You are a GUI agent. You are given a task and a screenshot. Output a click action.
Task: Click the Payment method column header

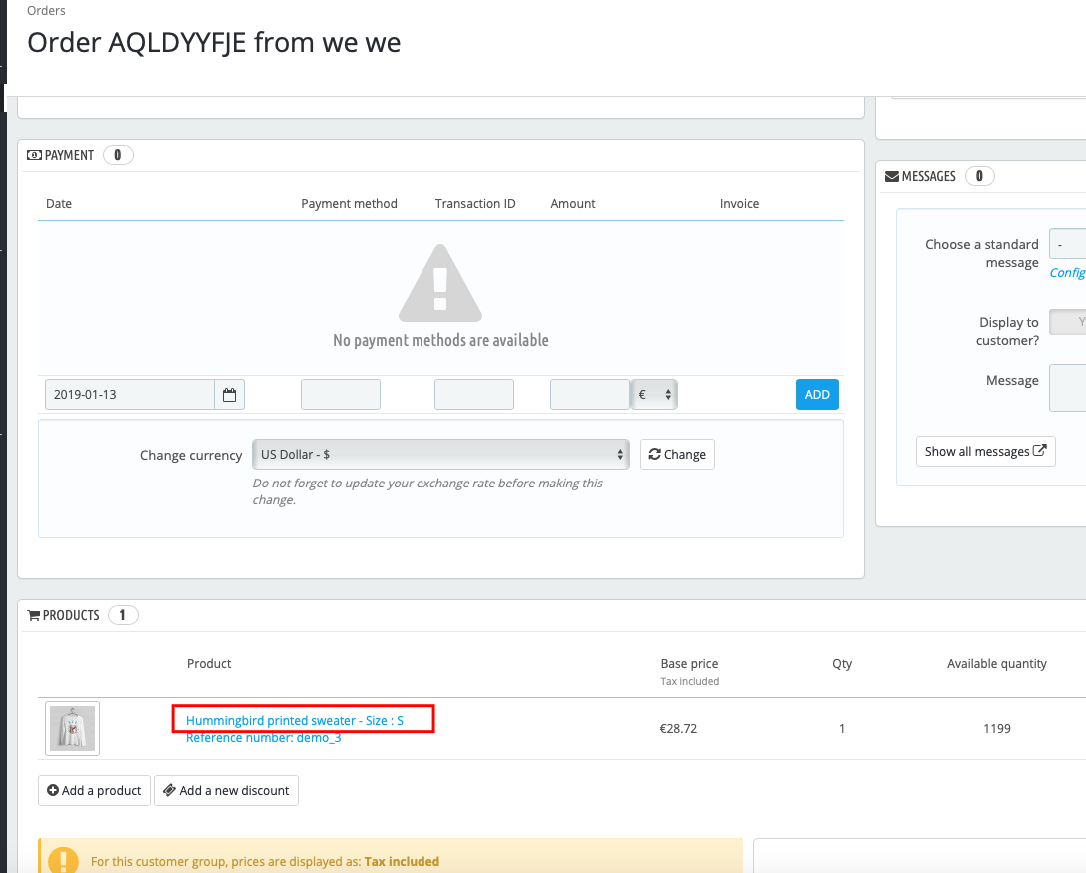click(349, 204)
